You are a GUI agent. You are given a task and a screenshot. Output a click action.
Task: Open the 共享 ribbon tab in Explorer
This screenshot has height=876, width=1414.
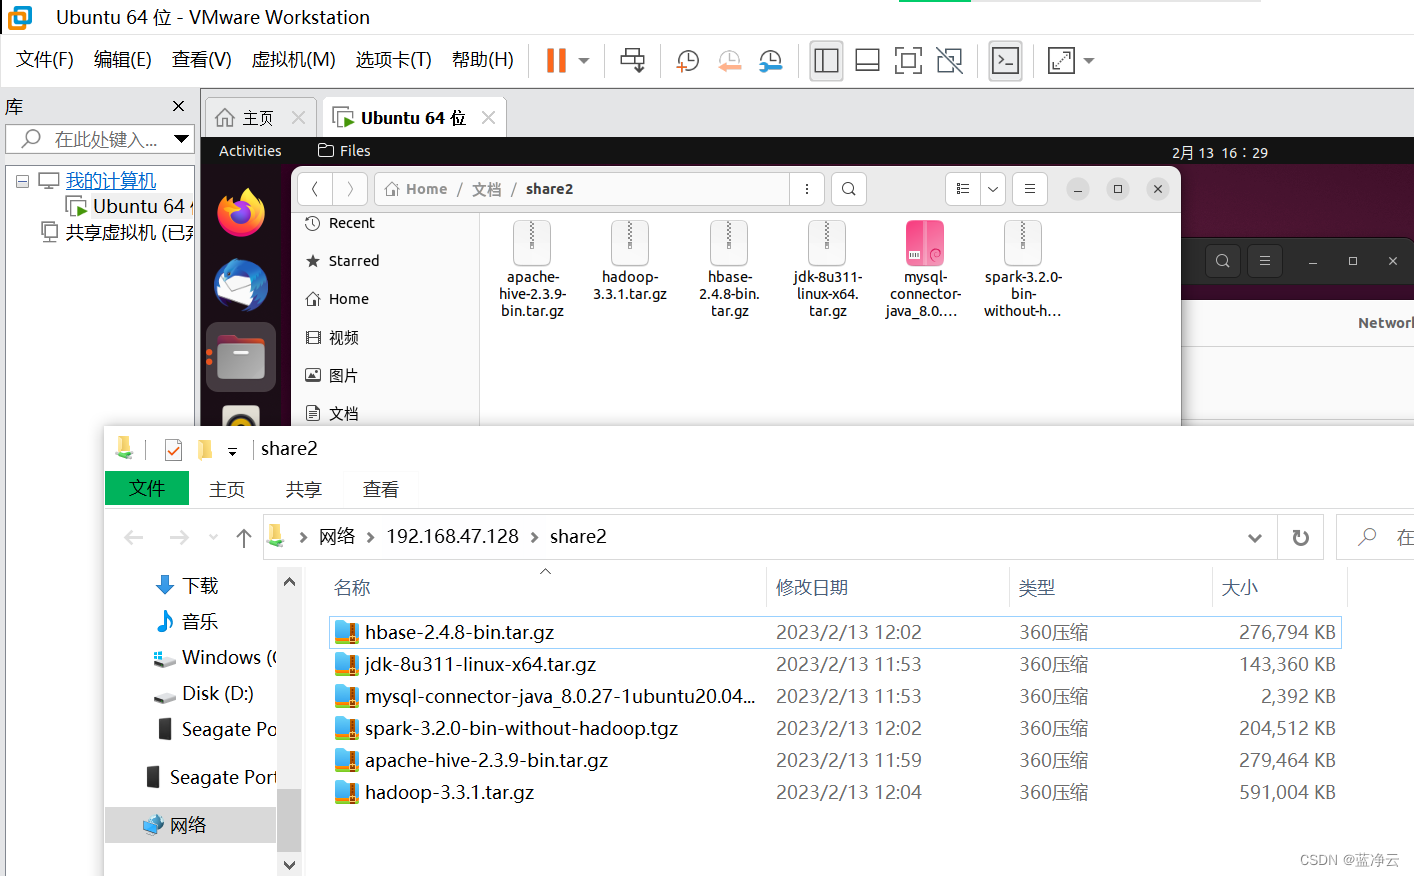point(303,489)
